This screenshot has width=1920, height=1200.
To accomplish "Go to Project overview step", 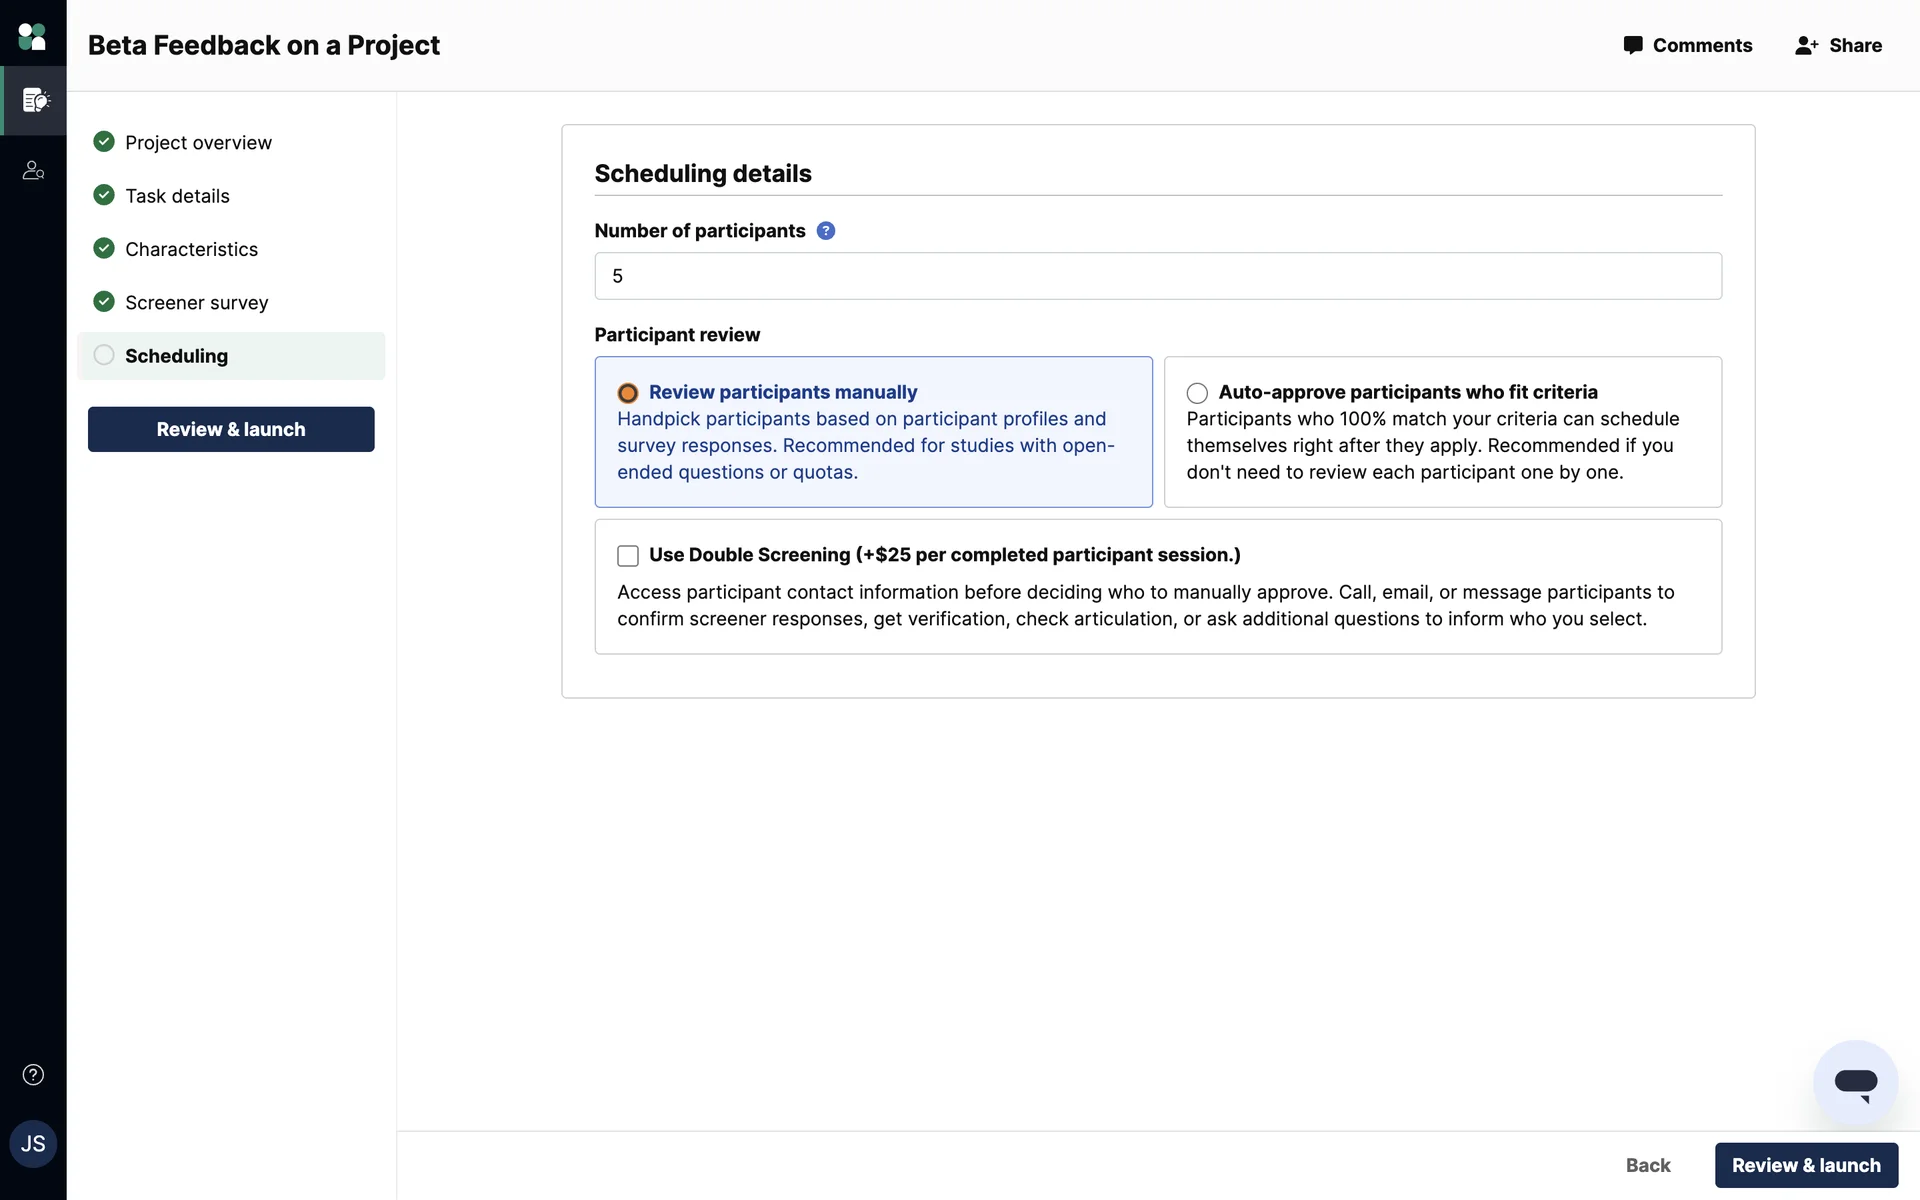I will [x=198, y=142].
